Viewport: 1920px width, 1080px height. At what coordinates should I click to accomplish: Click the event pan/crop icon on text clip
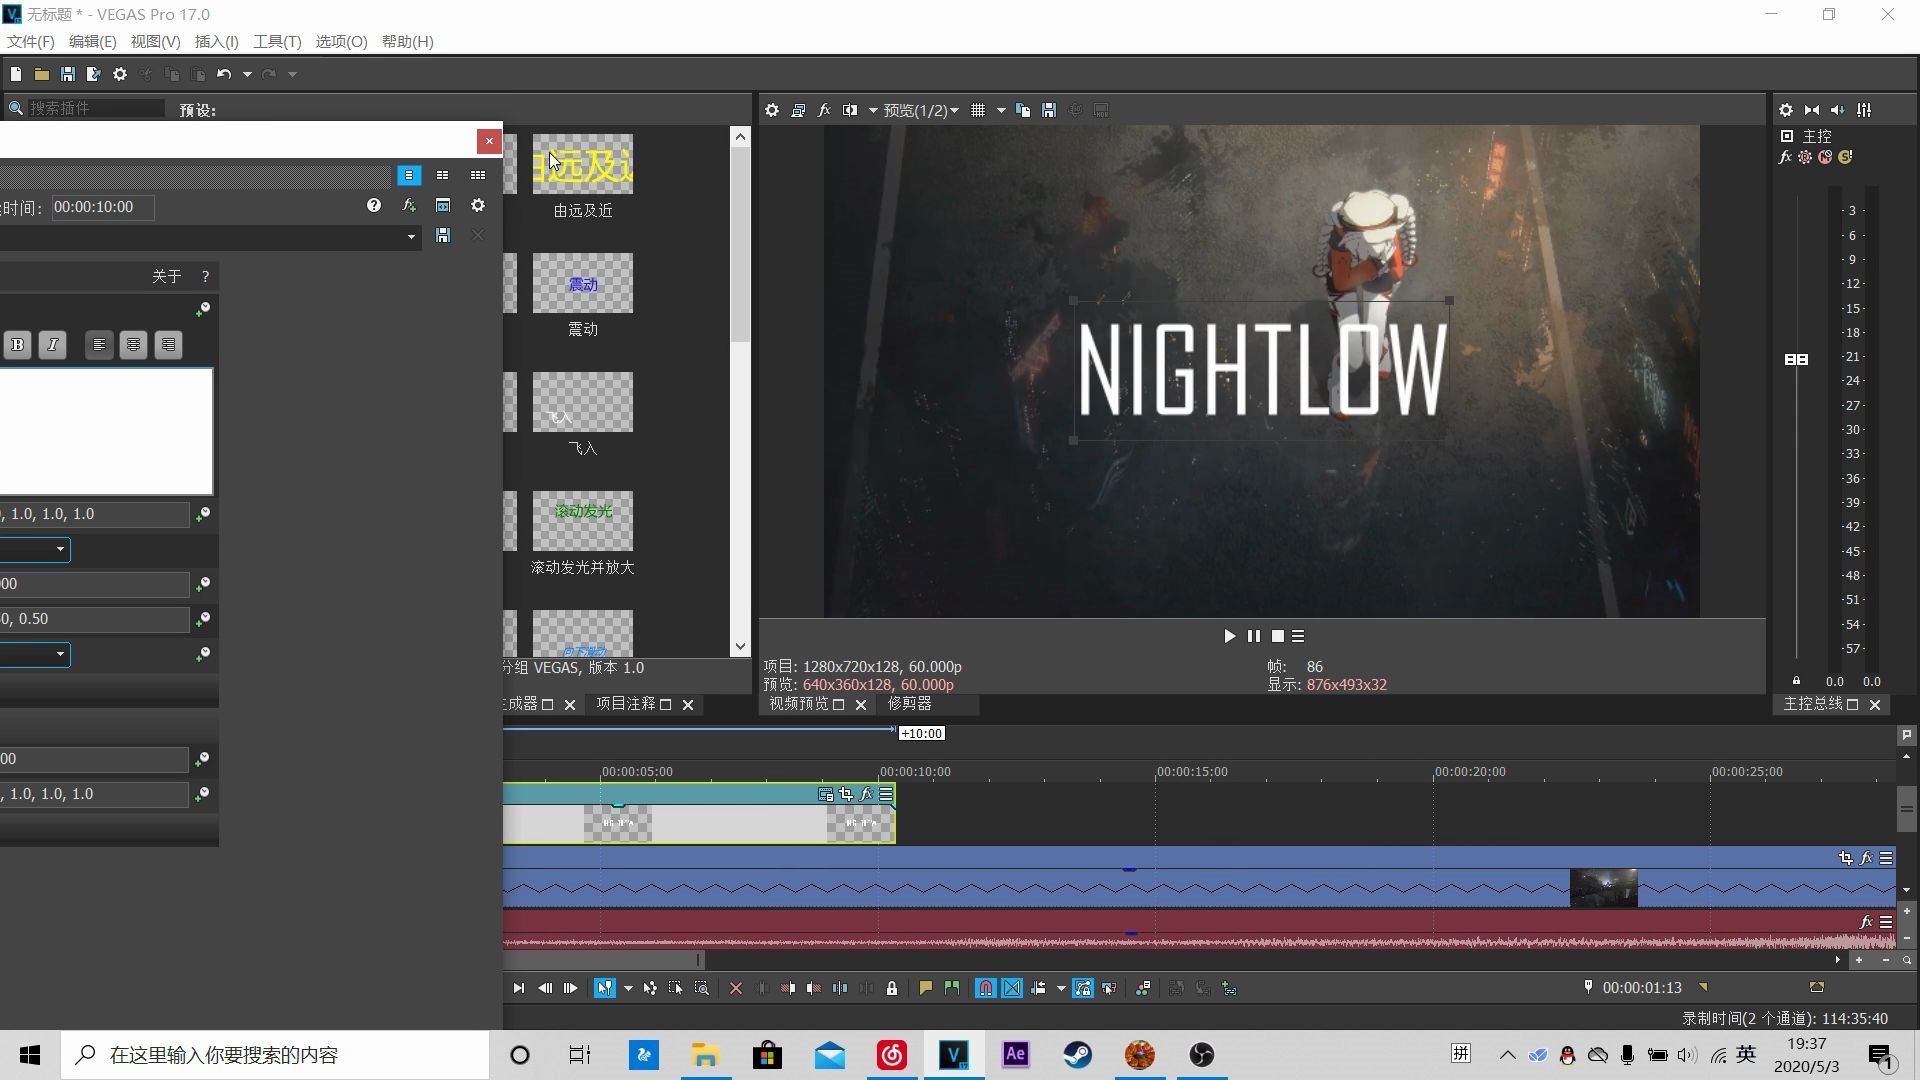[x=846, y=794]
